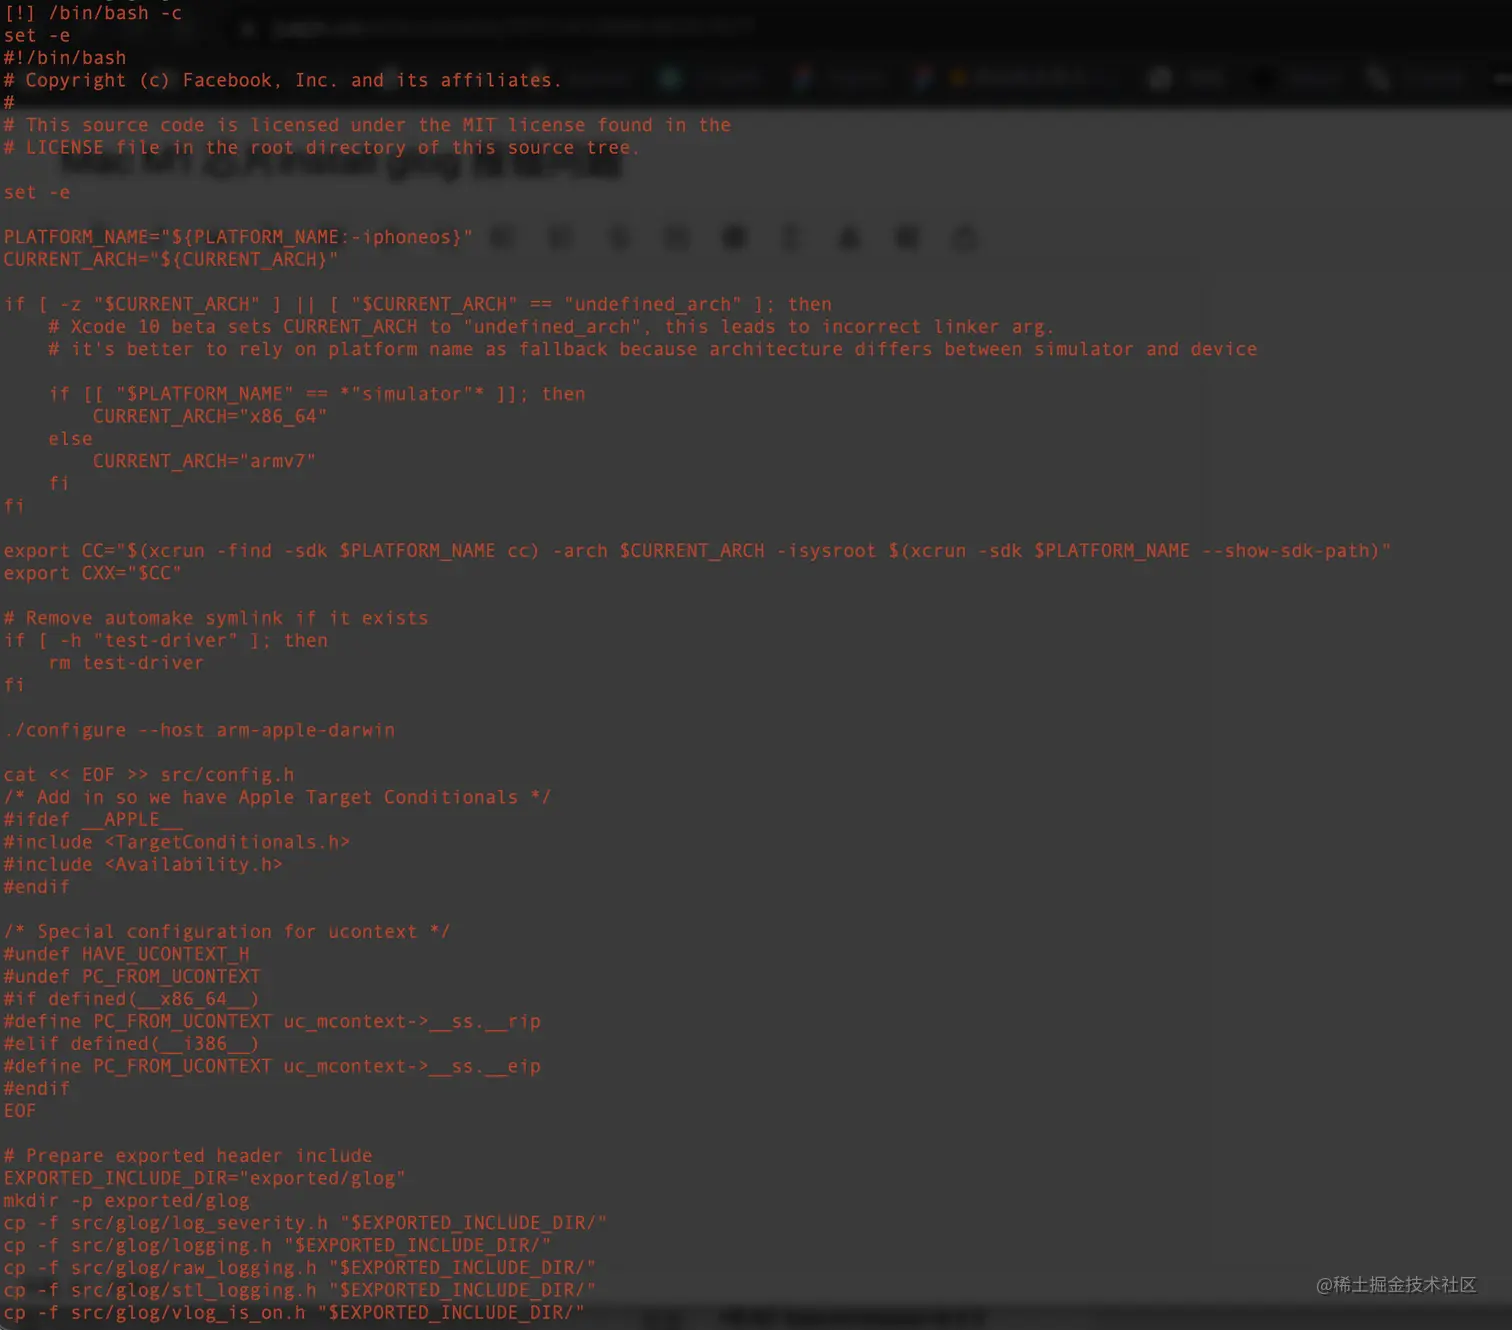This screenshot has height=1330, width=1512.
Task: Click the "#!/bin/bash" shebang line
Action: (65, 58)
